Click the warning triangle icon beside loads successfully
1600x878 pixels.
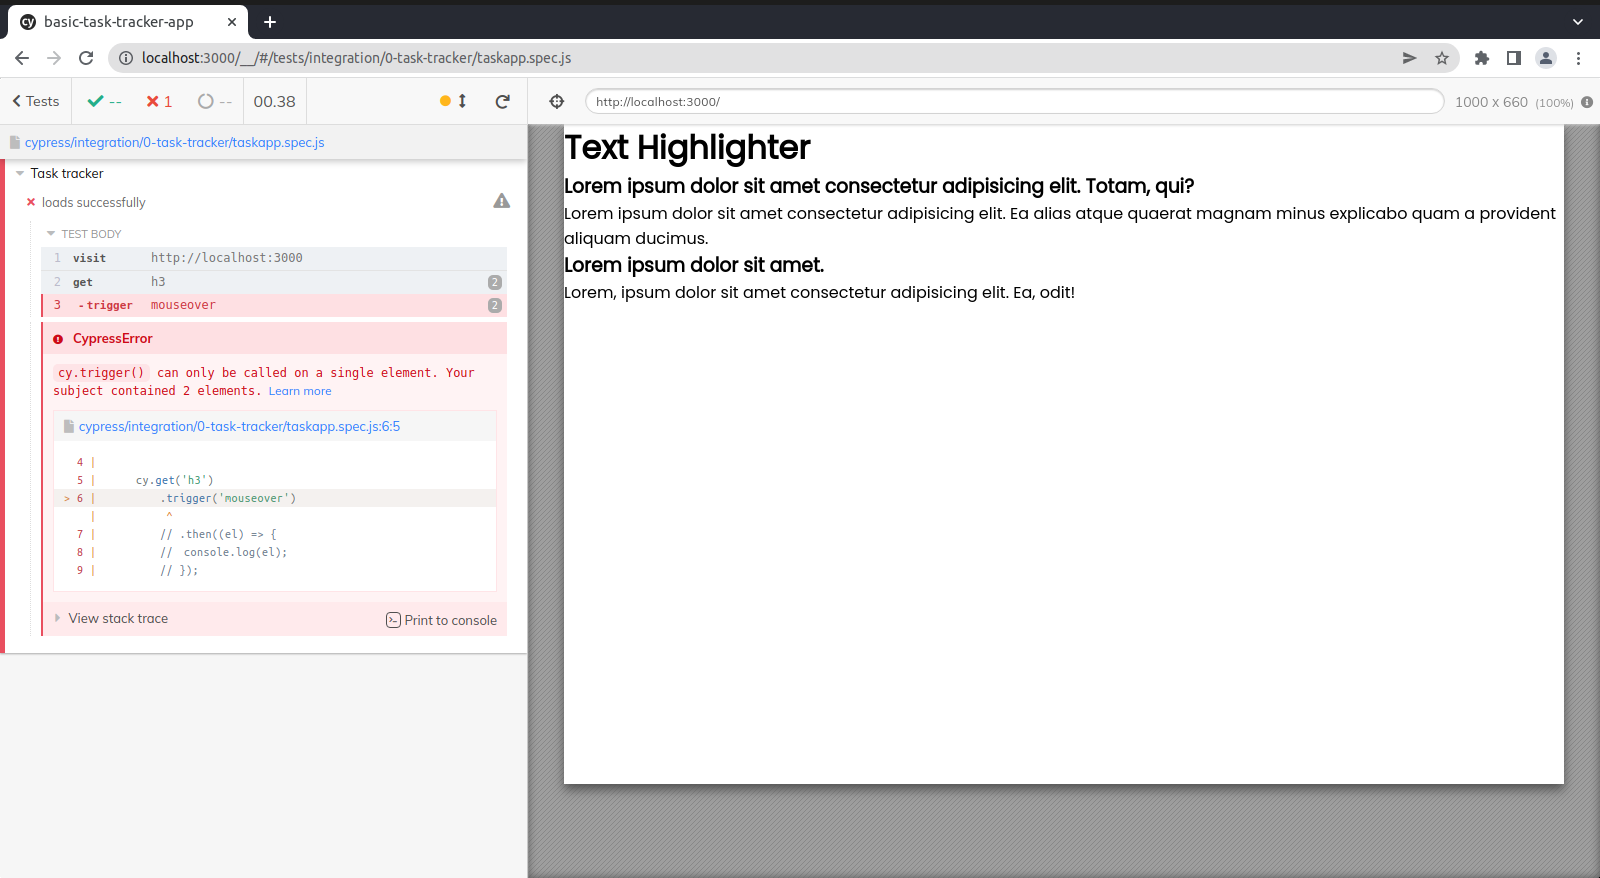pyautogui.click(x=502, y=201)
